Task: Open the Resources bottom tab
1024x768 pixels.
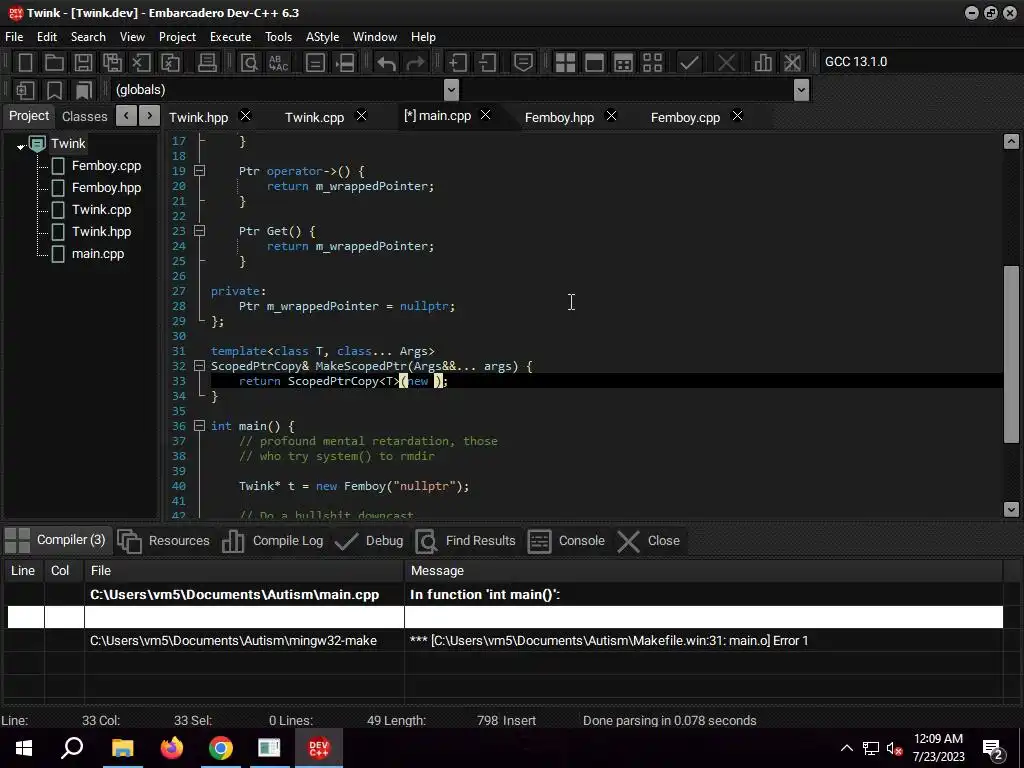Action: tap(163, 541)
